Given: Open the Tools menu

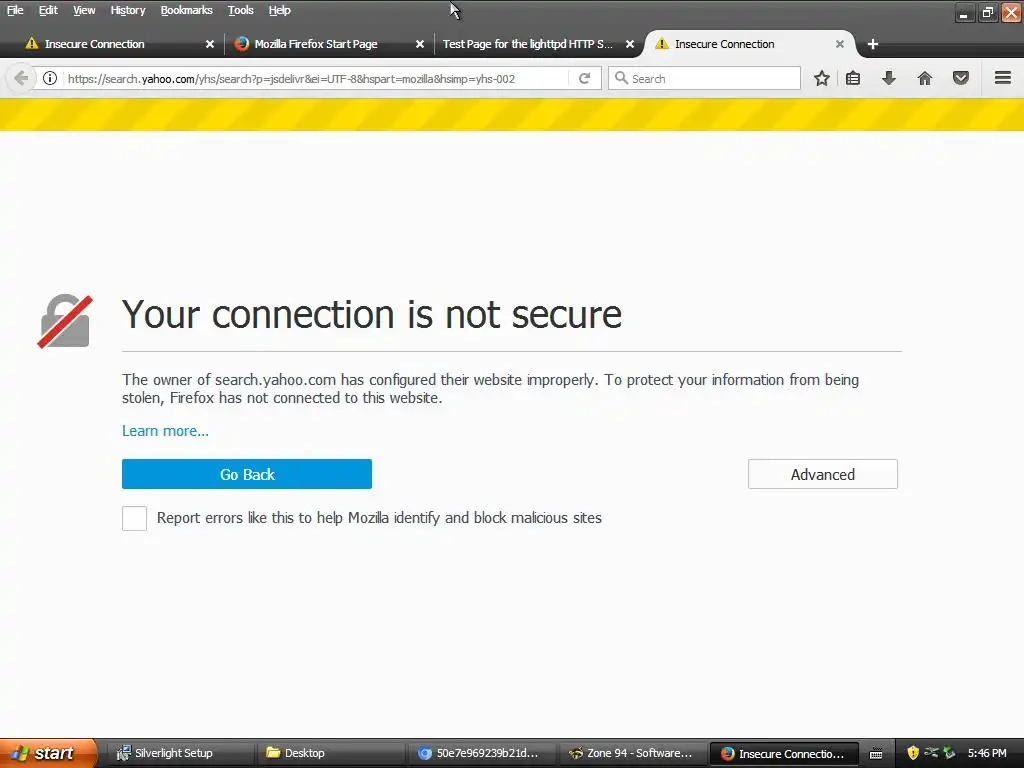Looking at the screenshot, I should tap(240, 10).
